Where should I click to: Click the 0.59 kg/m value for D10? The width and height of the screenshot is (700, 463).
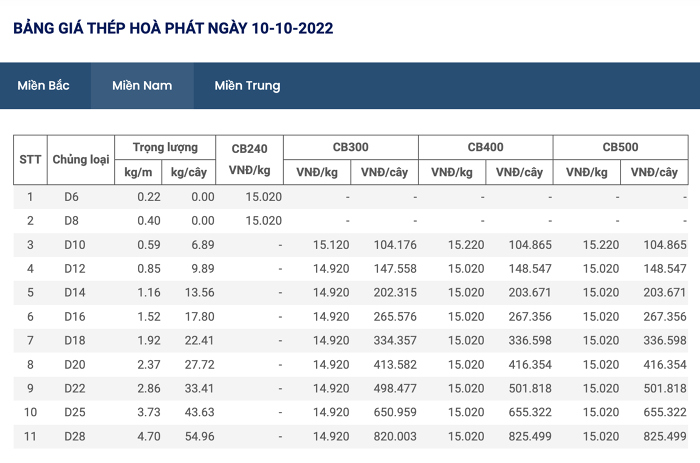149,245
